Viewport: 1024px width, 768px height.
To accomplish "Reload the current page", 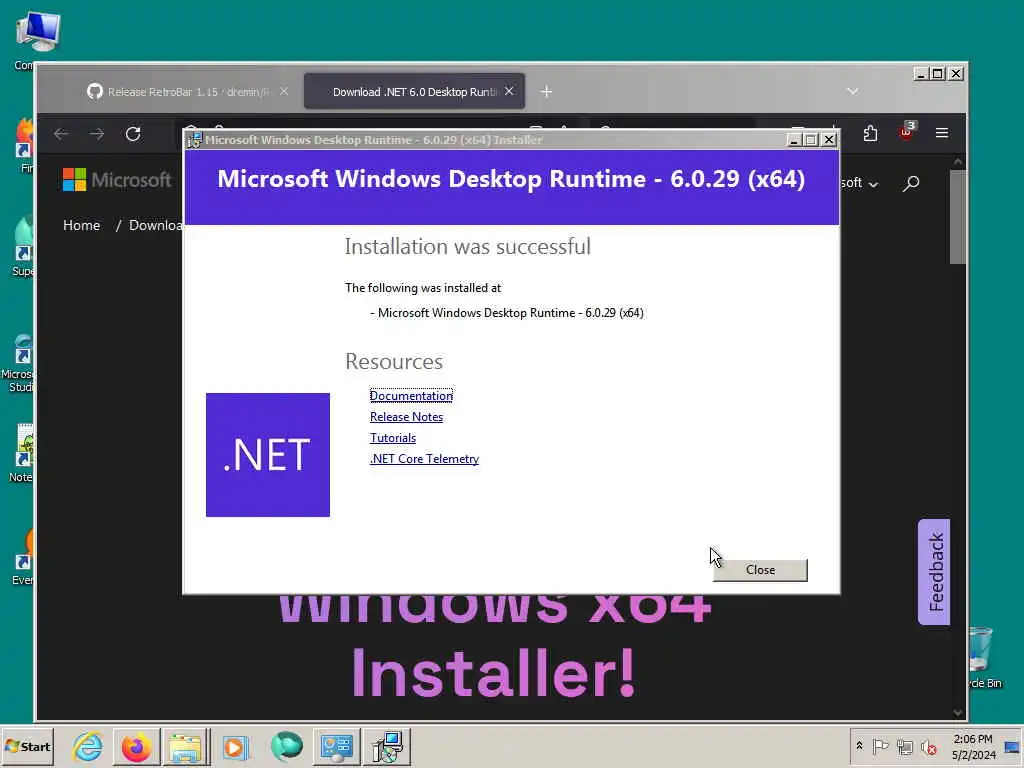I will 133,134.
